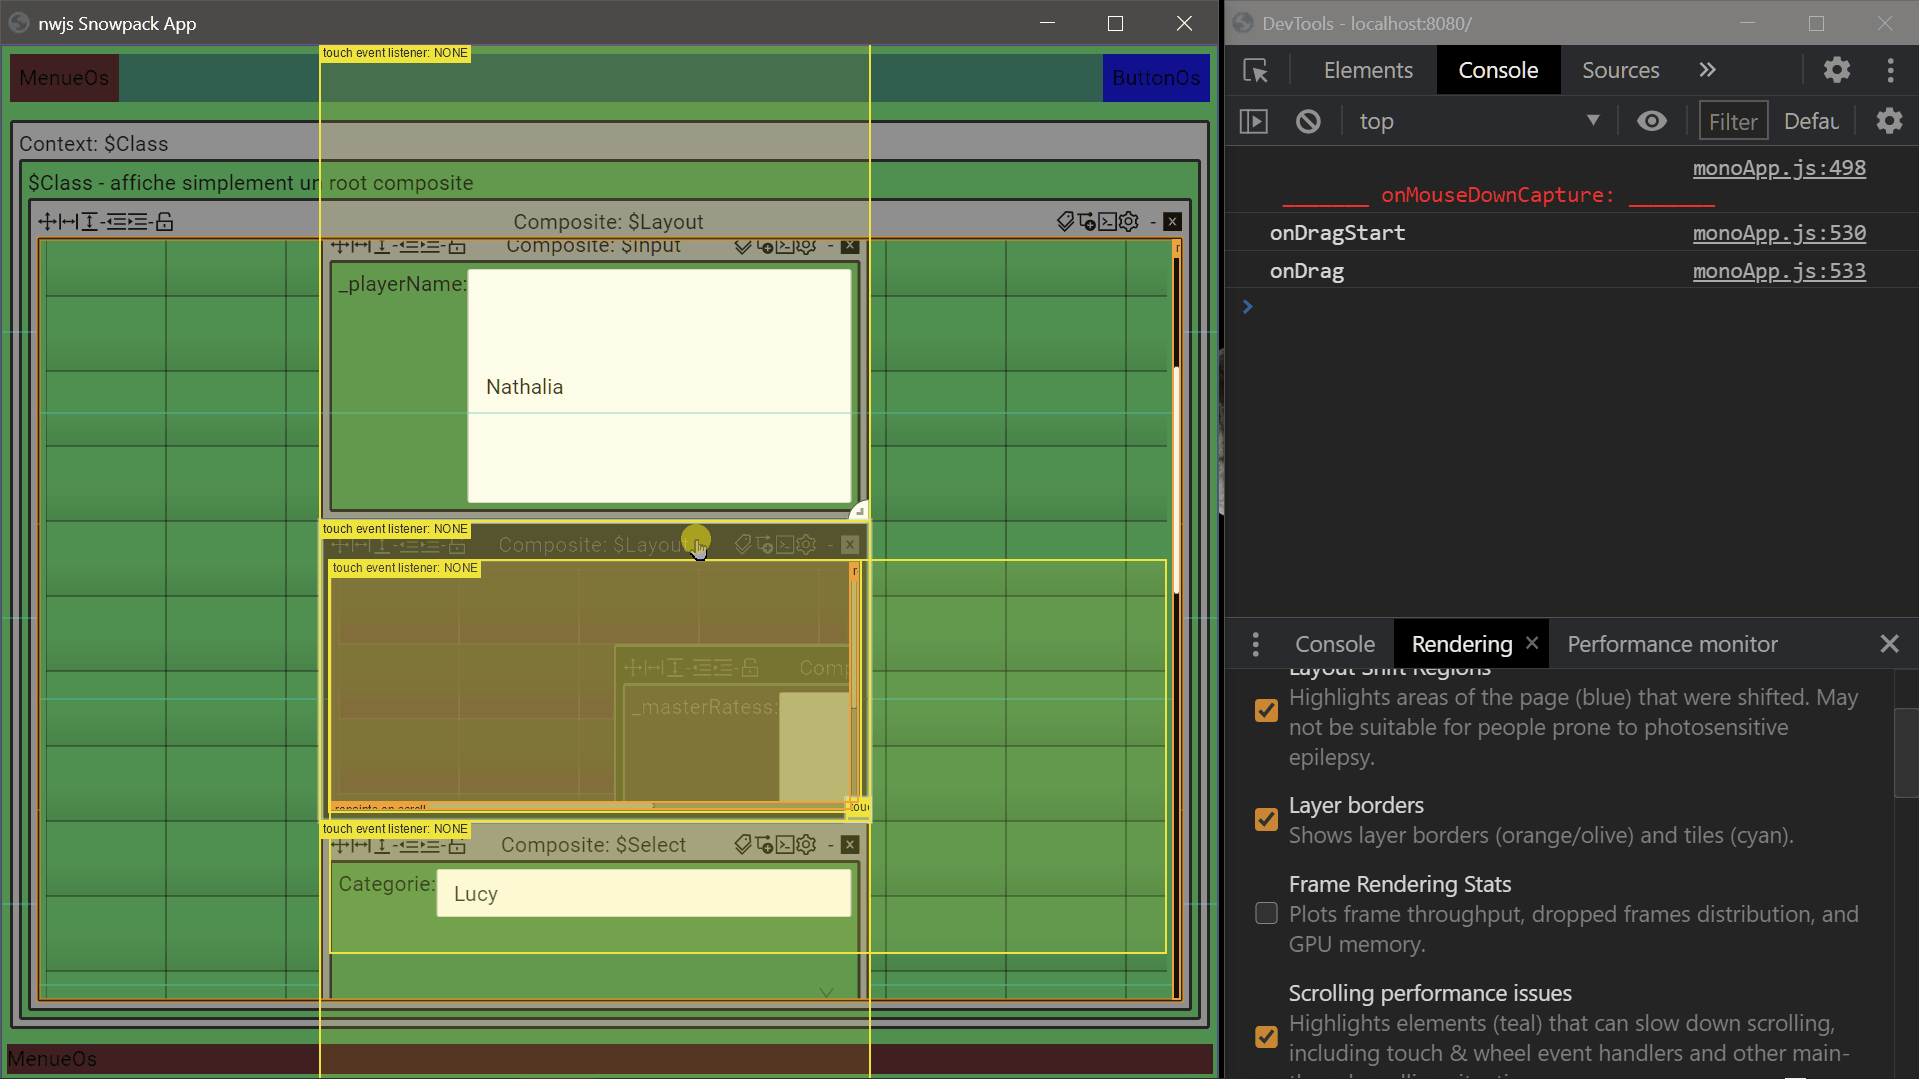The height and width of the screenshot is (1079, 1919).
Task: Click the move icon in outer Composite: $Layout header
Action: click(47, 222)
